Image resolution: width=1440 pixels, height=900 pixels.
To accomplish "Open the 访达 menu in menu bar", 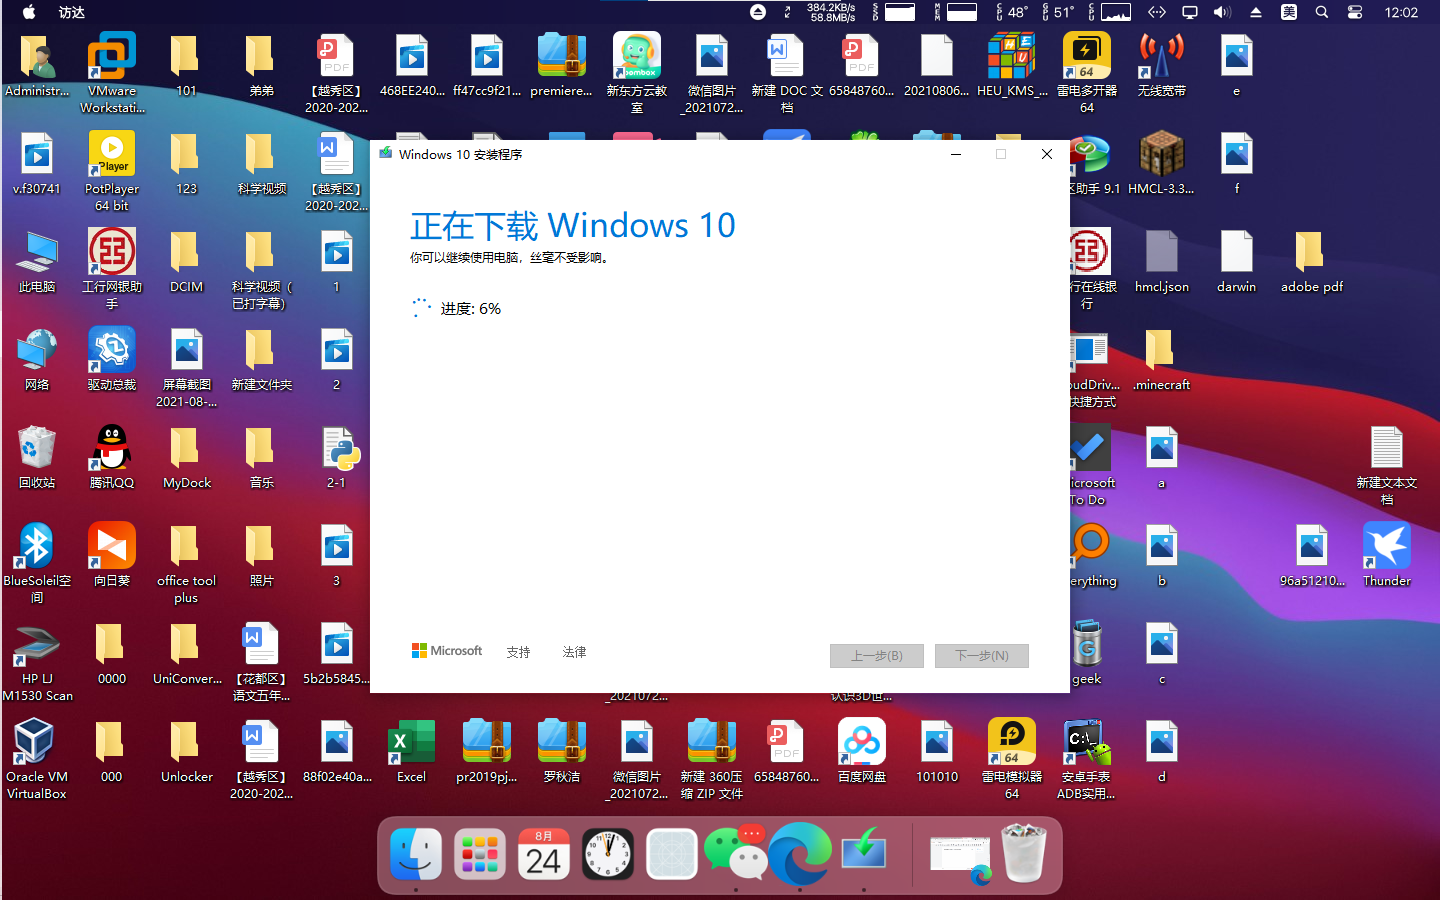I will [x=72, y=12].
